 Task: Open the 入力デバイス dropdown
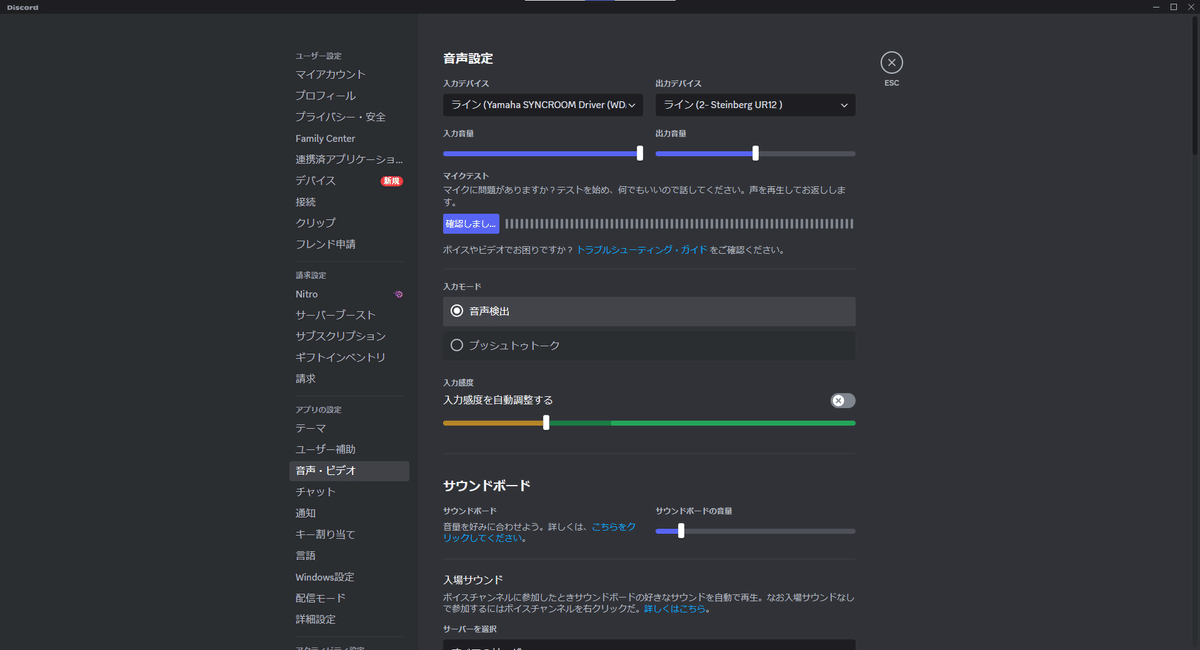coord(543,104)
